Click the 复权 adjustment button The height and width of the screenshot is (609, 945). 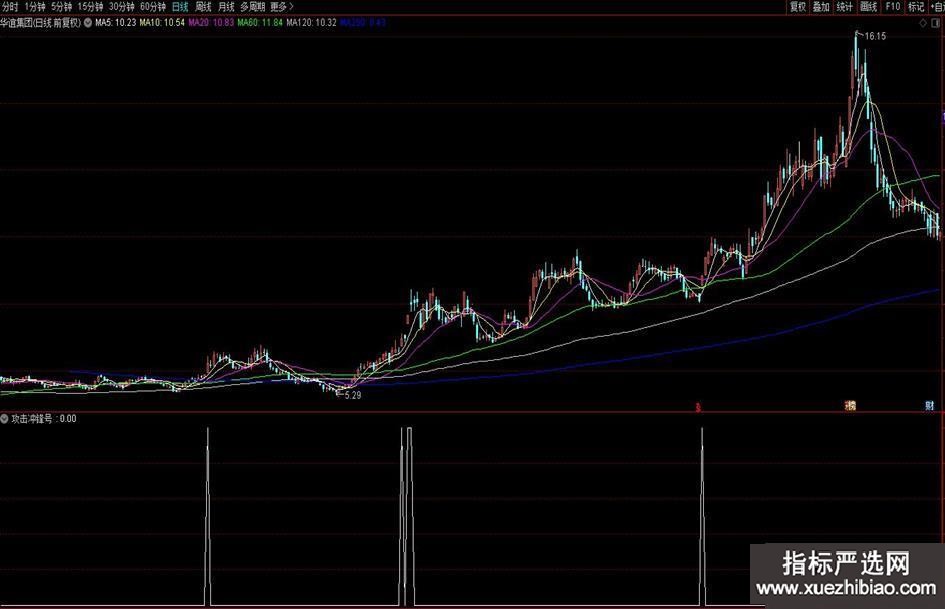click(x=798, y=7)
